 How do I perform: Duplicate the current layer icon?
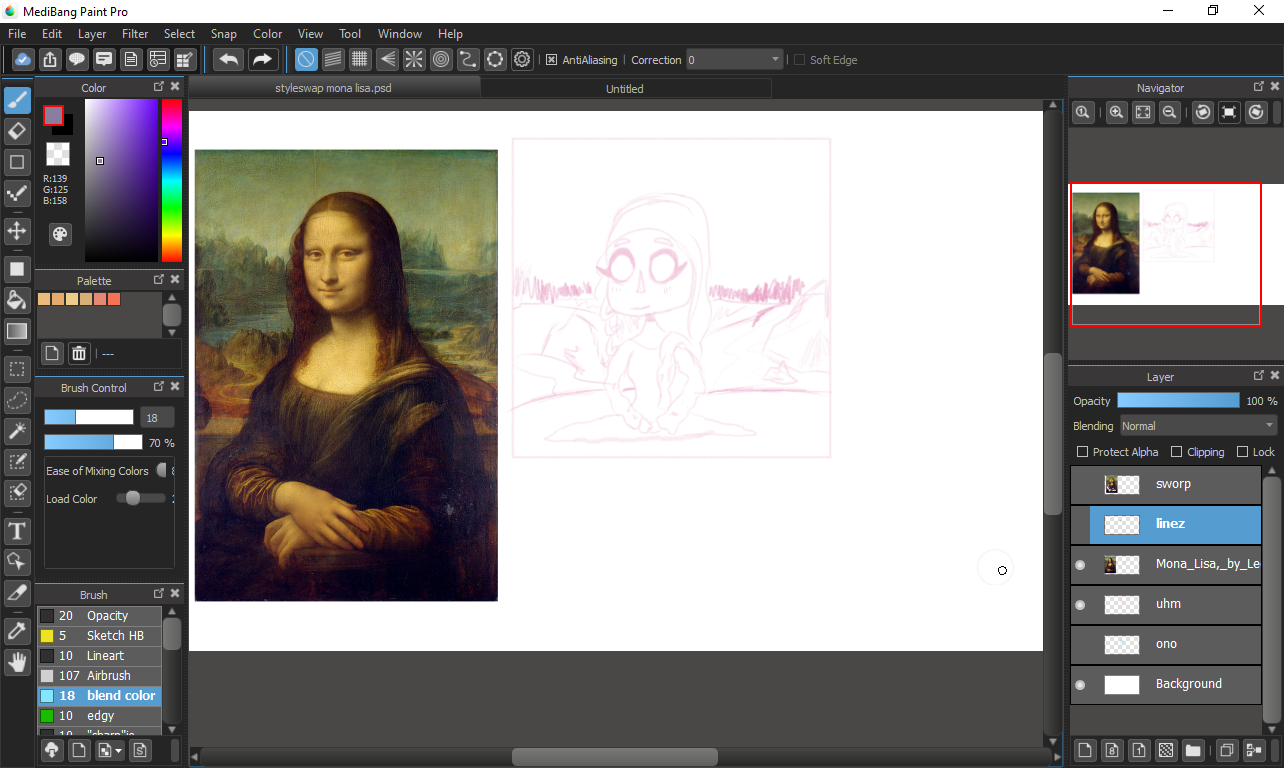click(x=1226, y=750)
